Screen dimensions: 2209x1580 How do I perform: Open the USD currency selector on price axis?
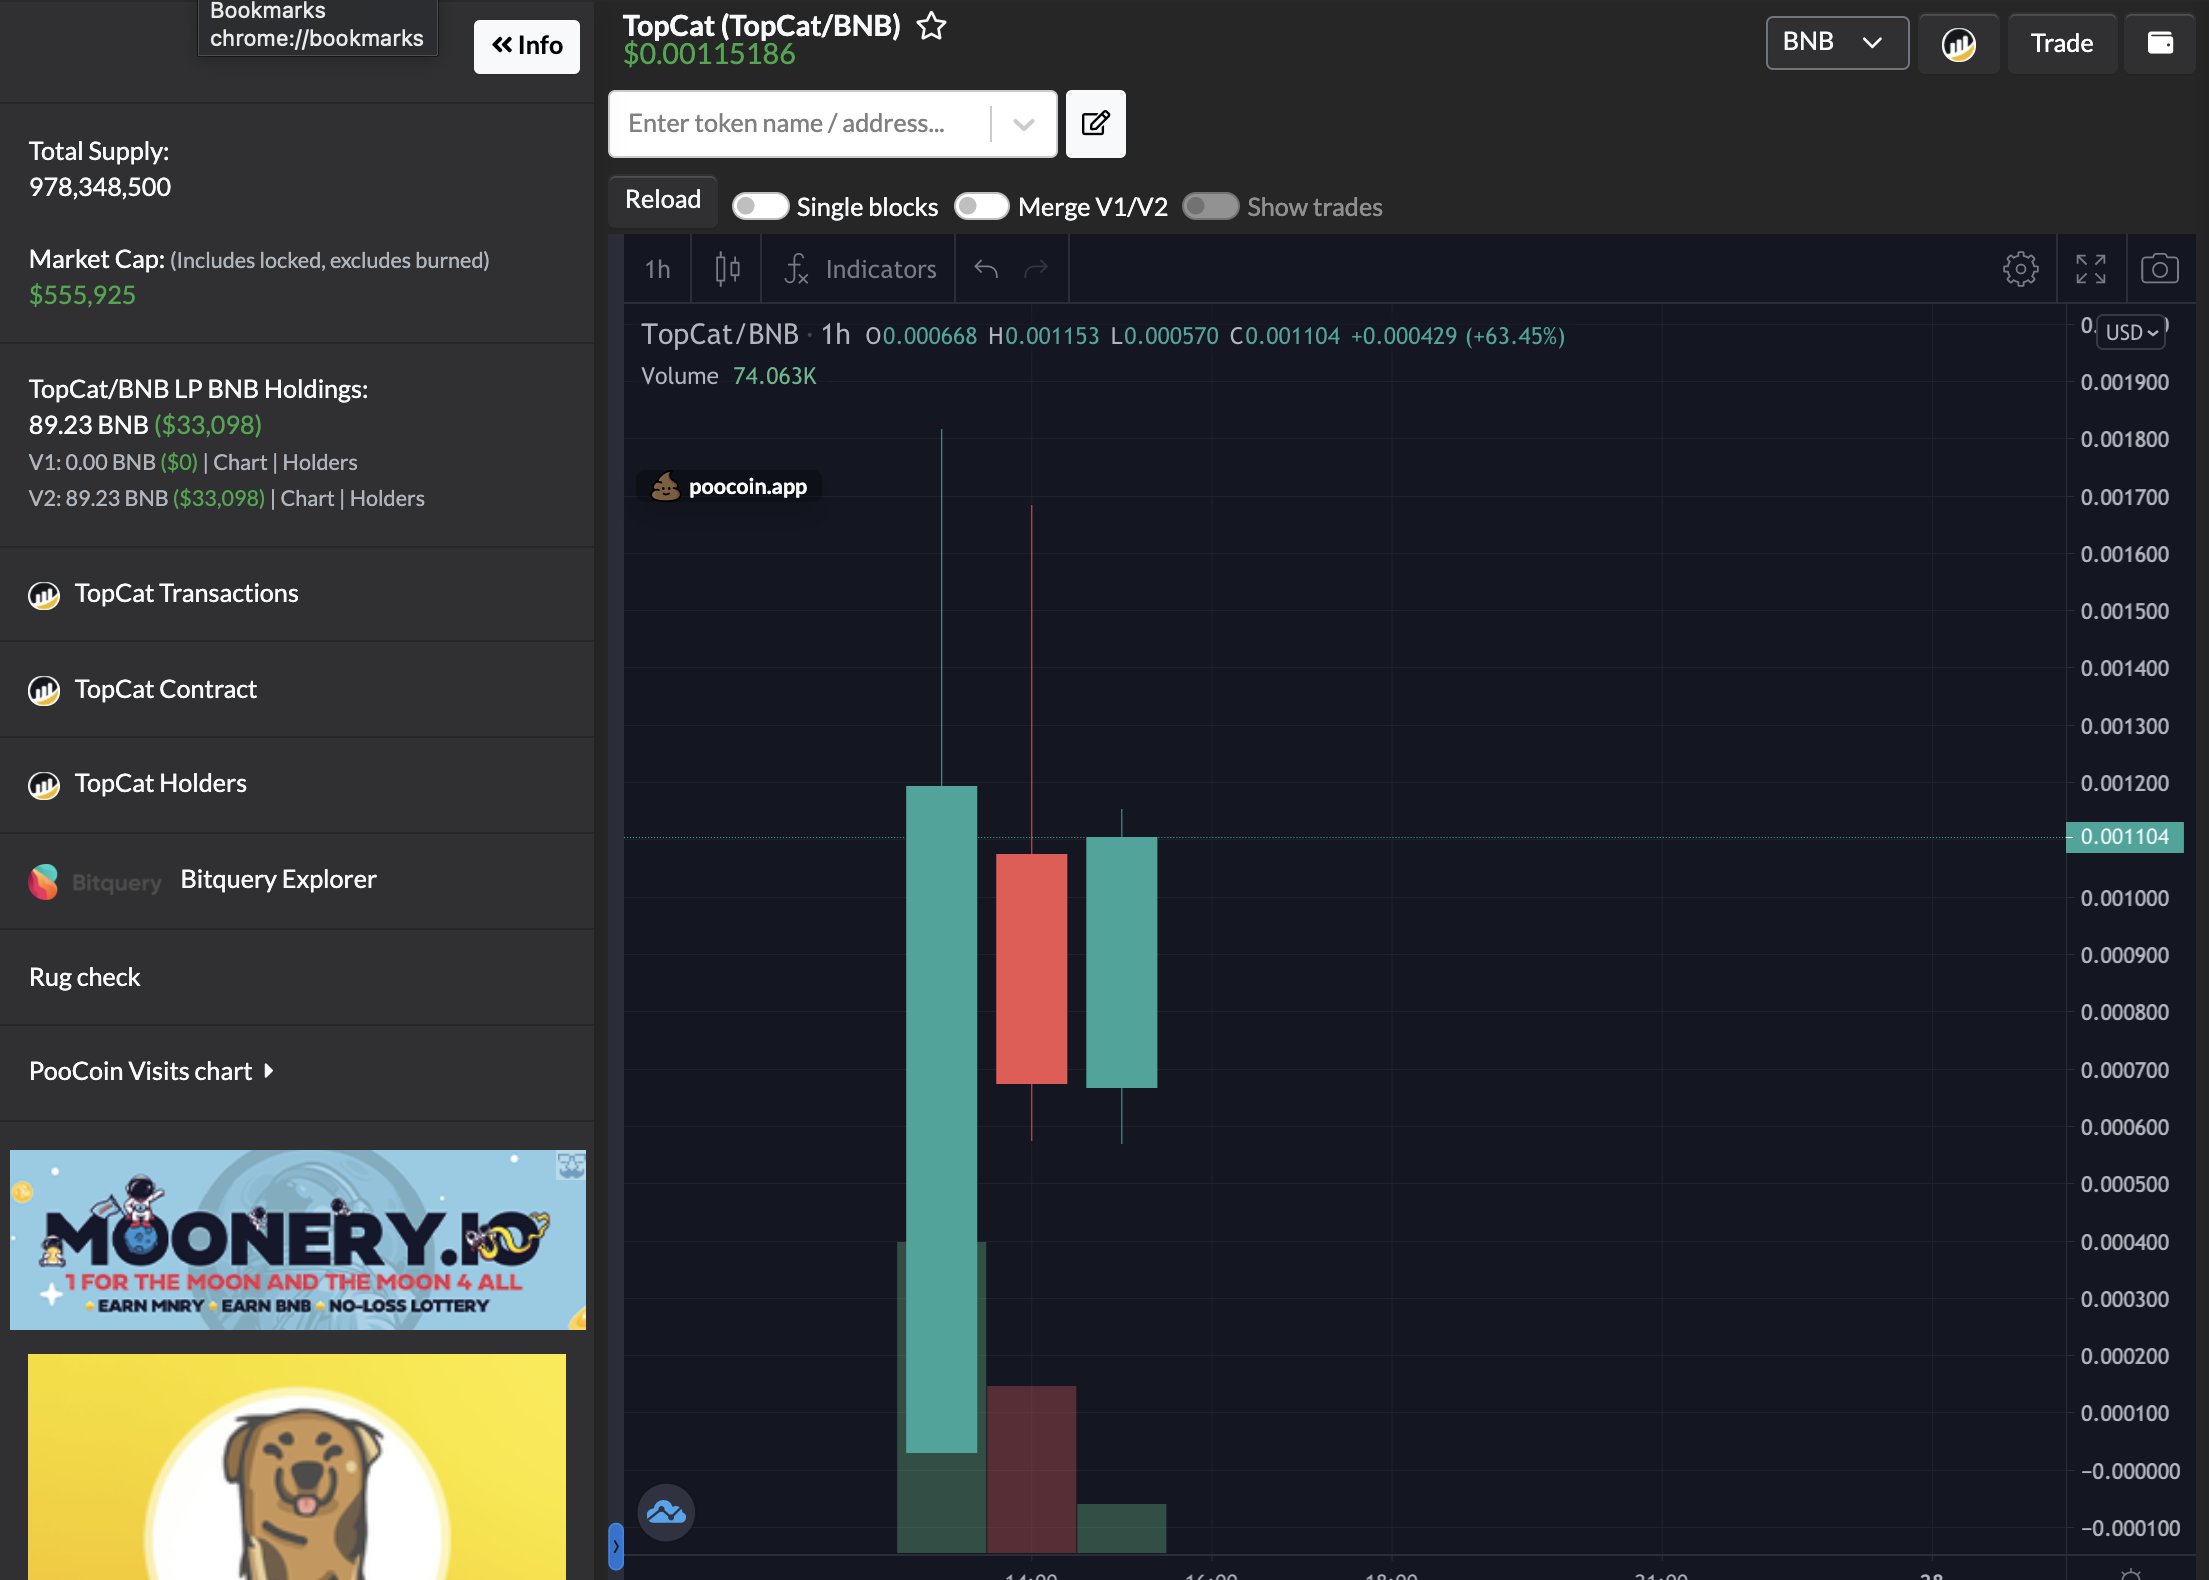point(2131,332)
